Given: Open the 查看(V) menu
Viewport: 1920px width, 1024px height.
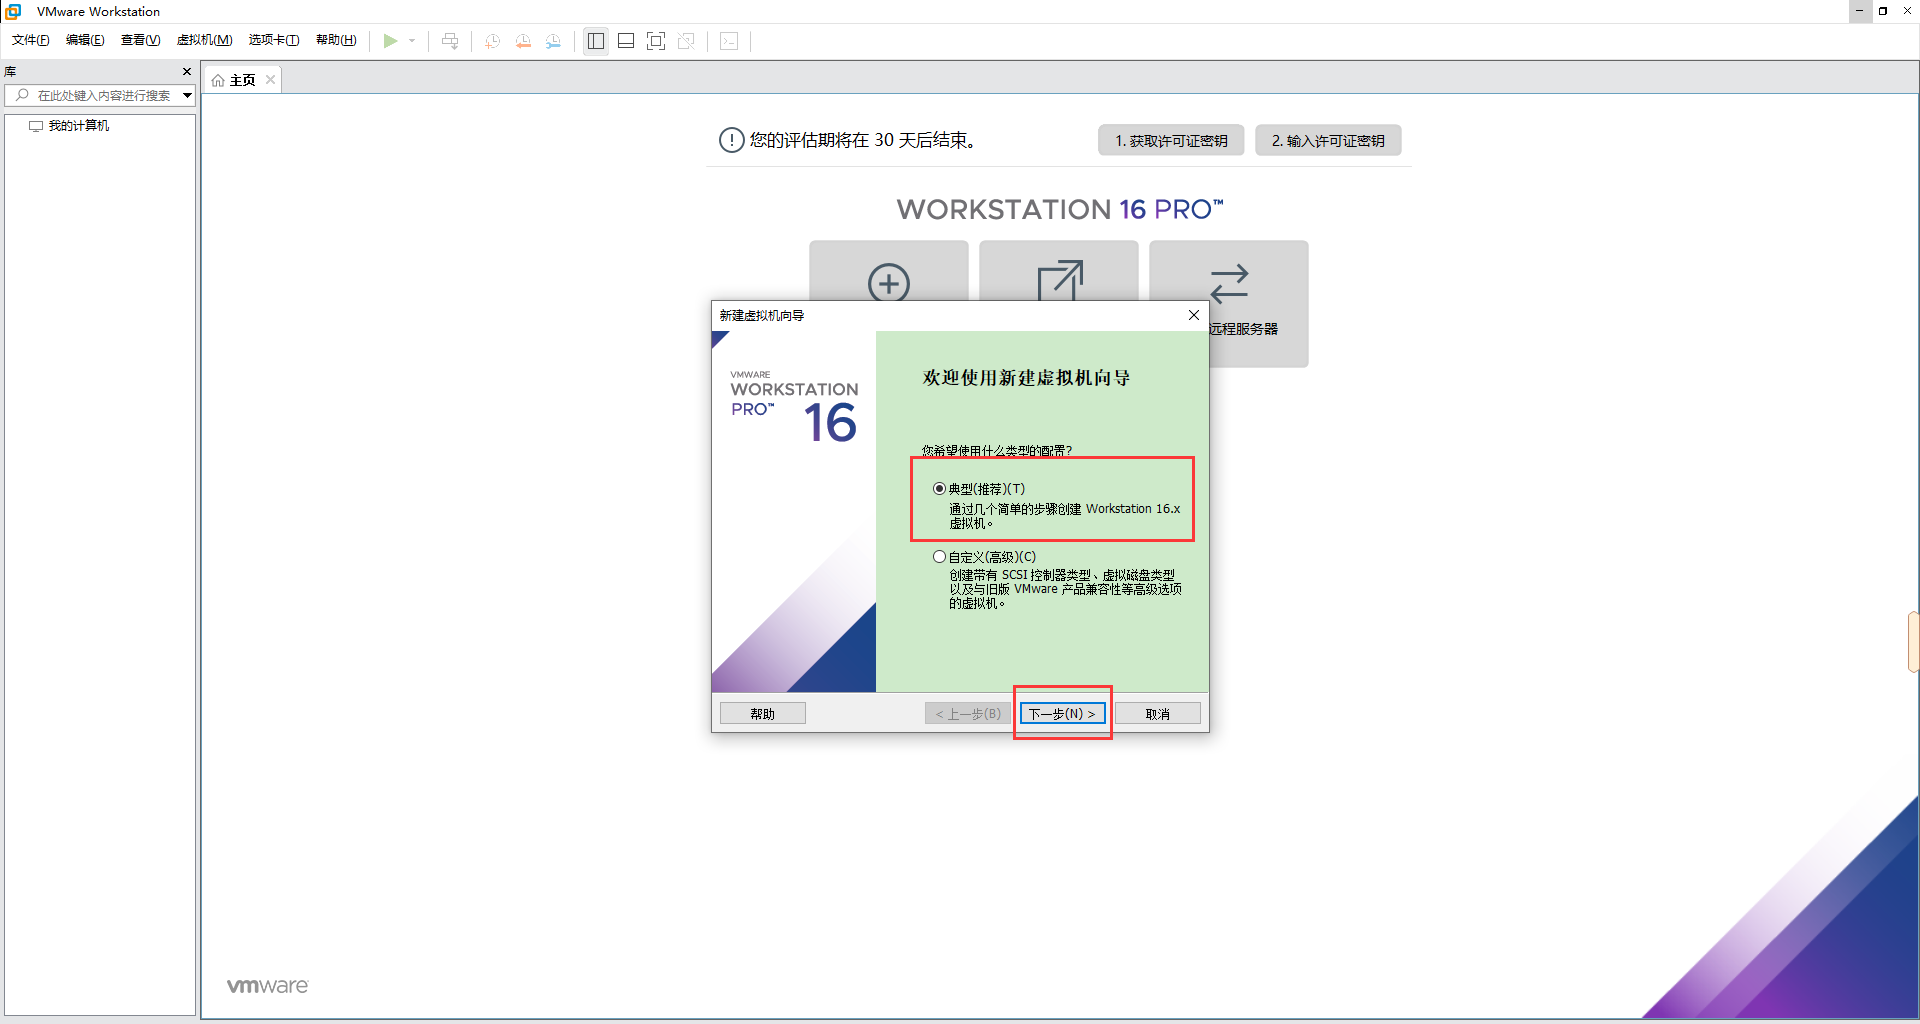Looking at the screenshot, I should [140, 40].
